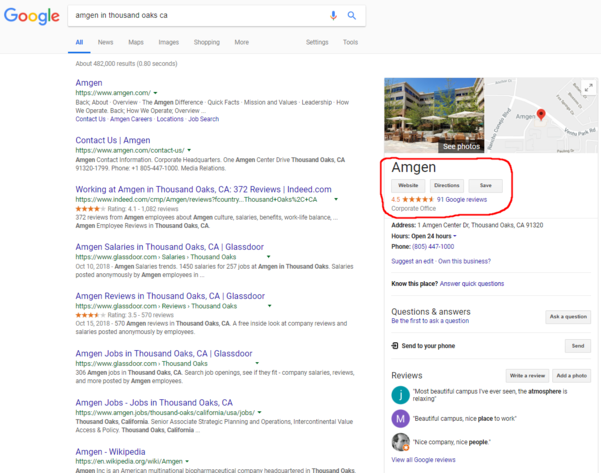Click the Contact Us sitelink
Screen dimensions: 601x473
point(90,119)
